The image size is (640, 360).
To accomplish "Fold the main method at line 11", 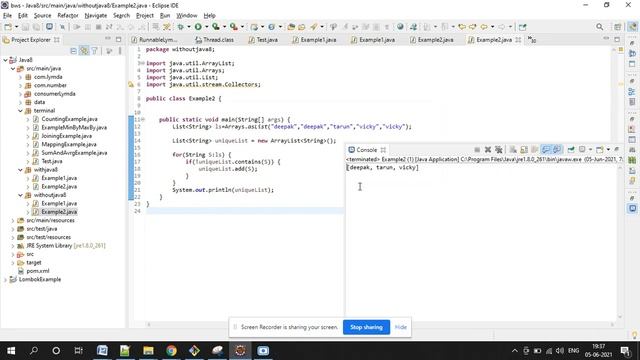I will click(x=143, y=120).
